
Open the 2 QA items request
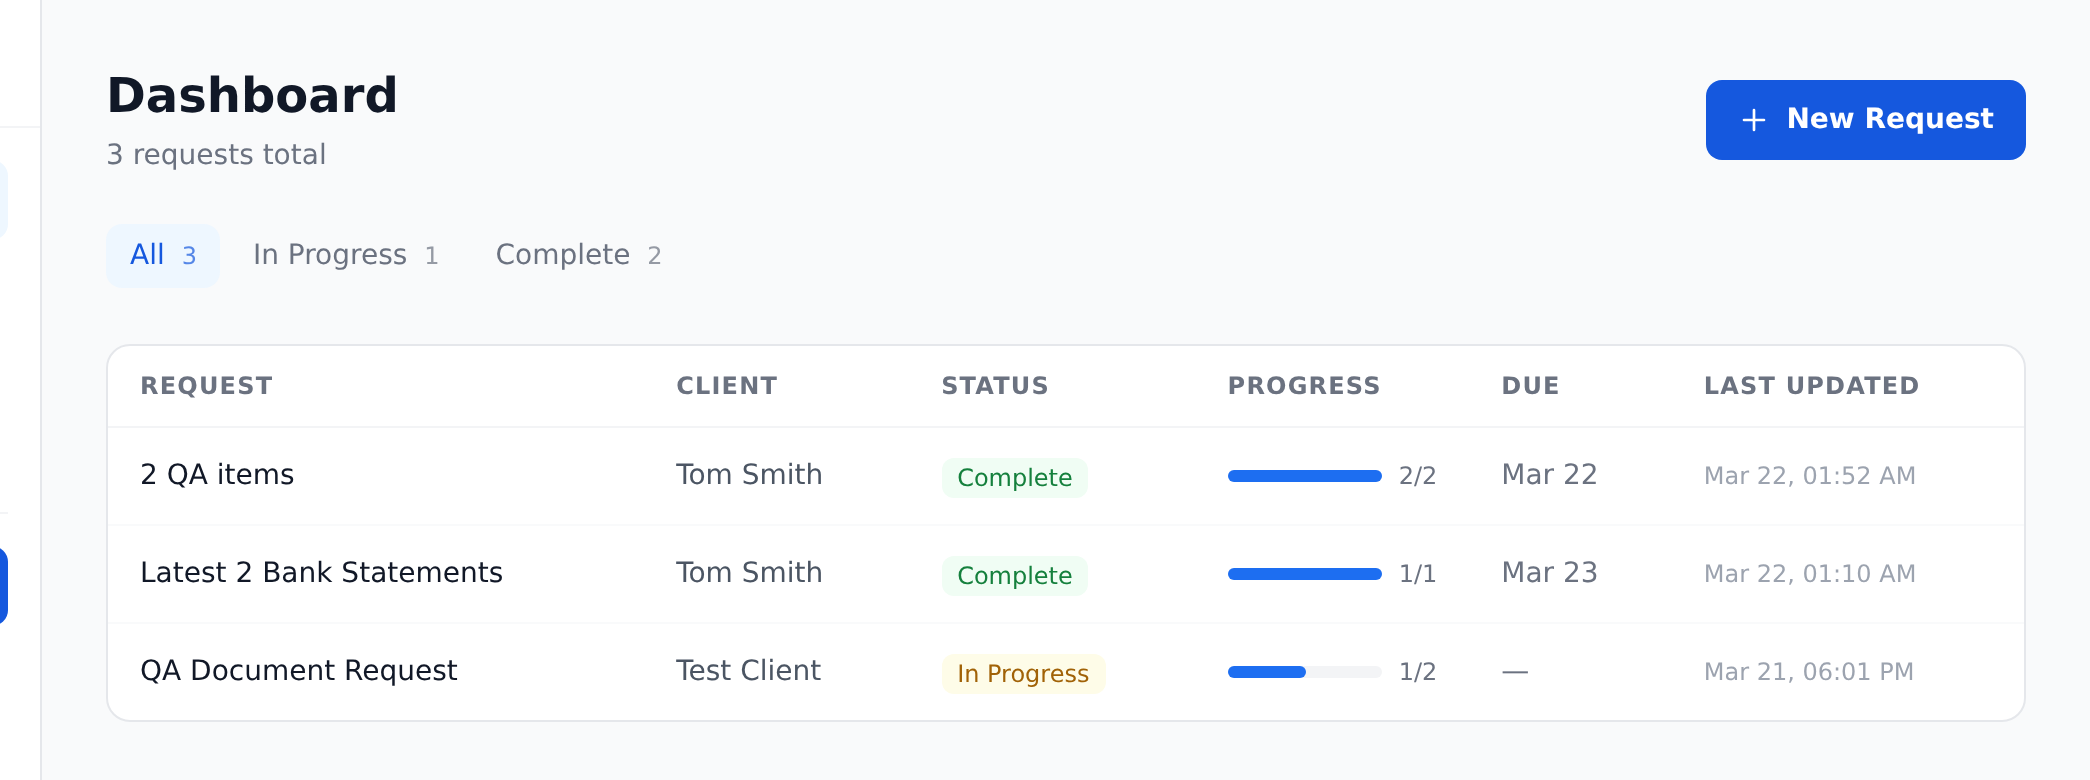217,475
